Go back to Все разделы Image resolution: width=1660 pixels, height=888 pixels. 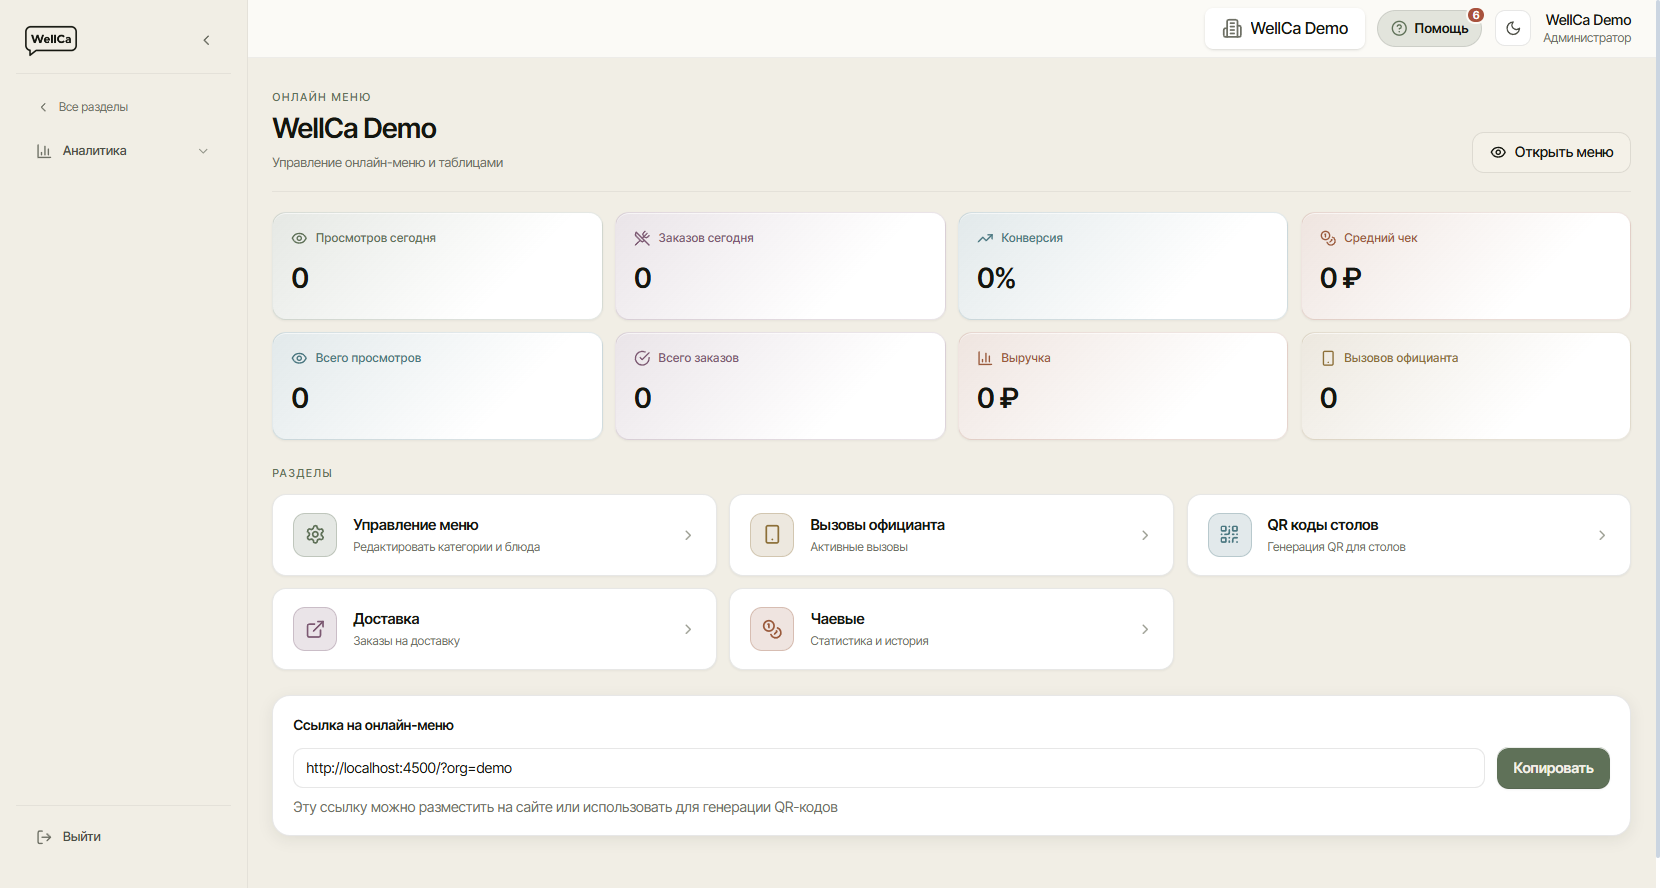[x=84, y=107]
